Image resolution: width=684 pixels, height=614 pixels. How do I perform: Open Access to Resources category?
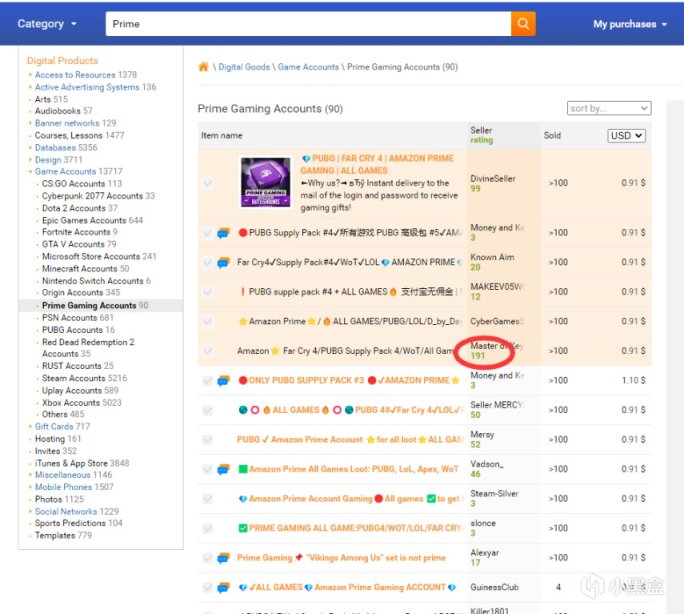point(75,75)
